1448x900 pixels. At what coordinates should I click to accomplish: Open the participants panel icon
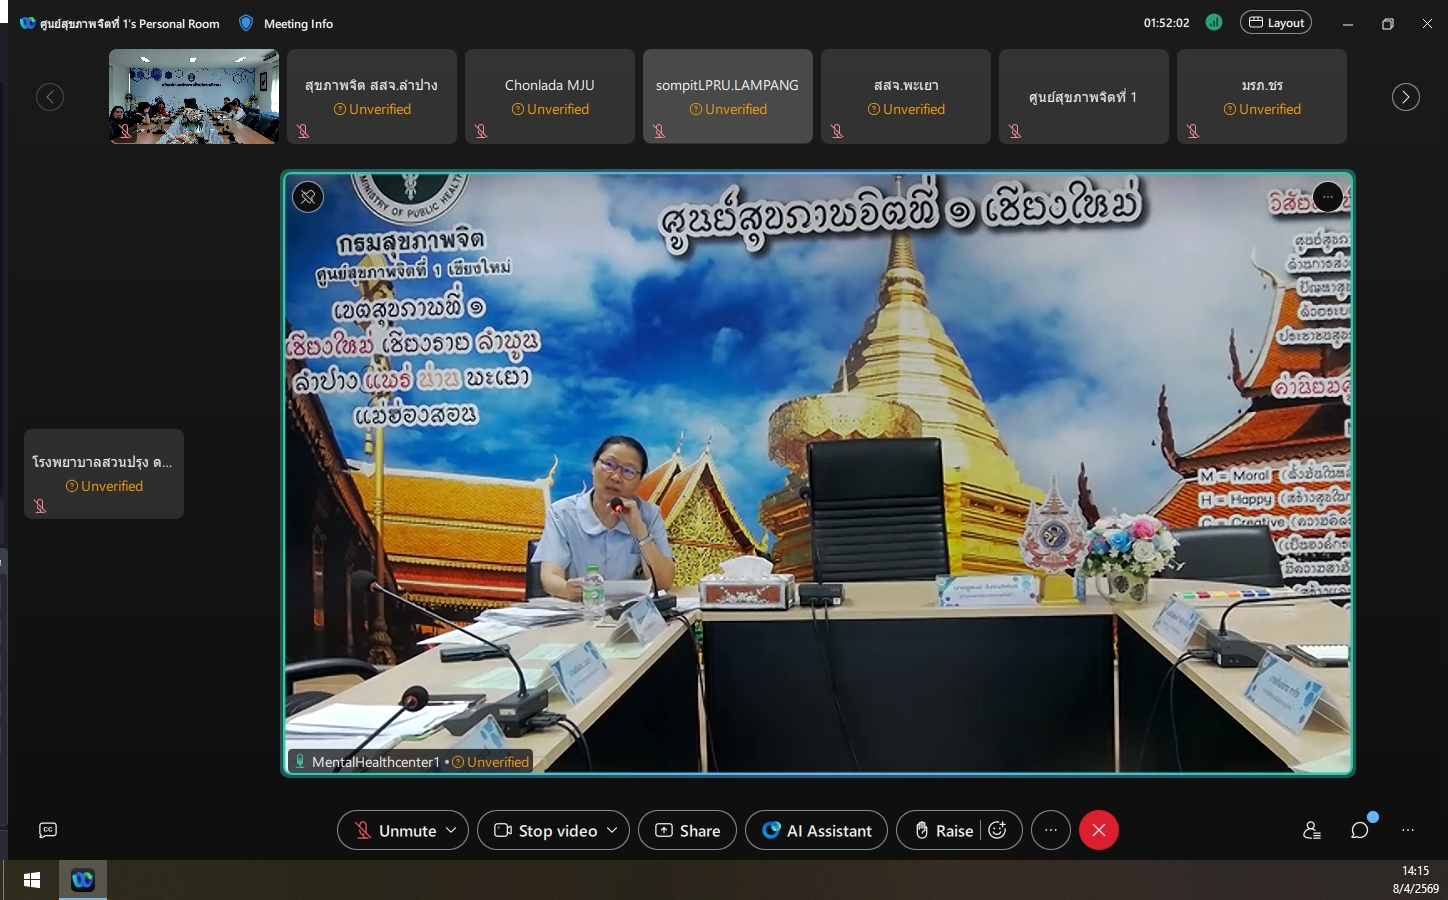[1311, 830]
